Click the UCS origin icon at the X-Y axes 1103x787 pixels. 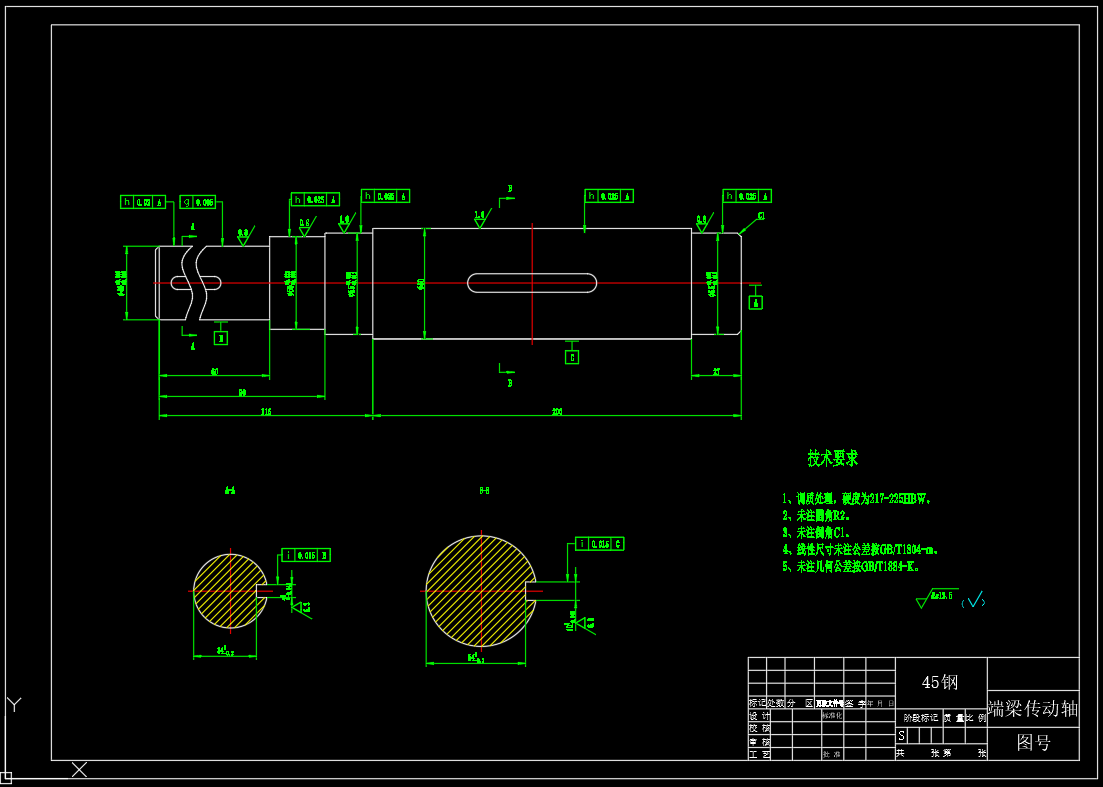[6, 779]
